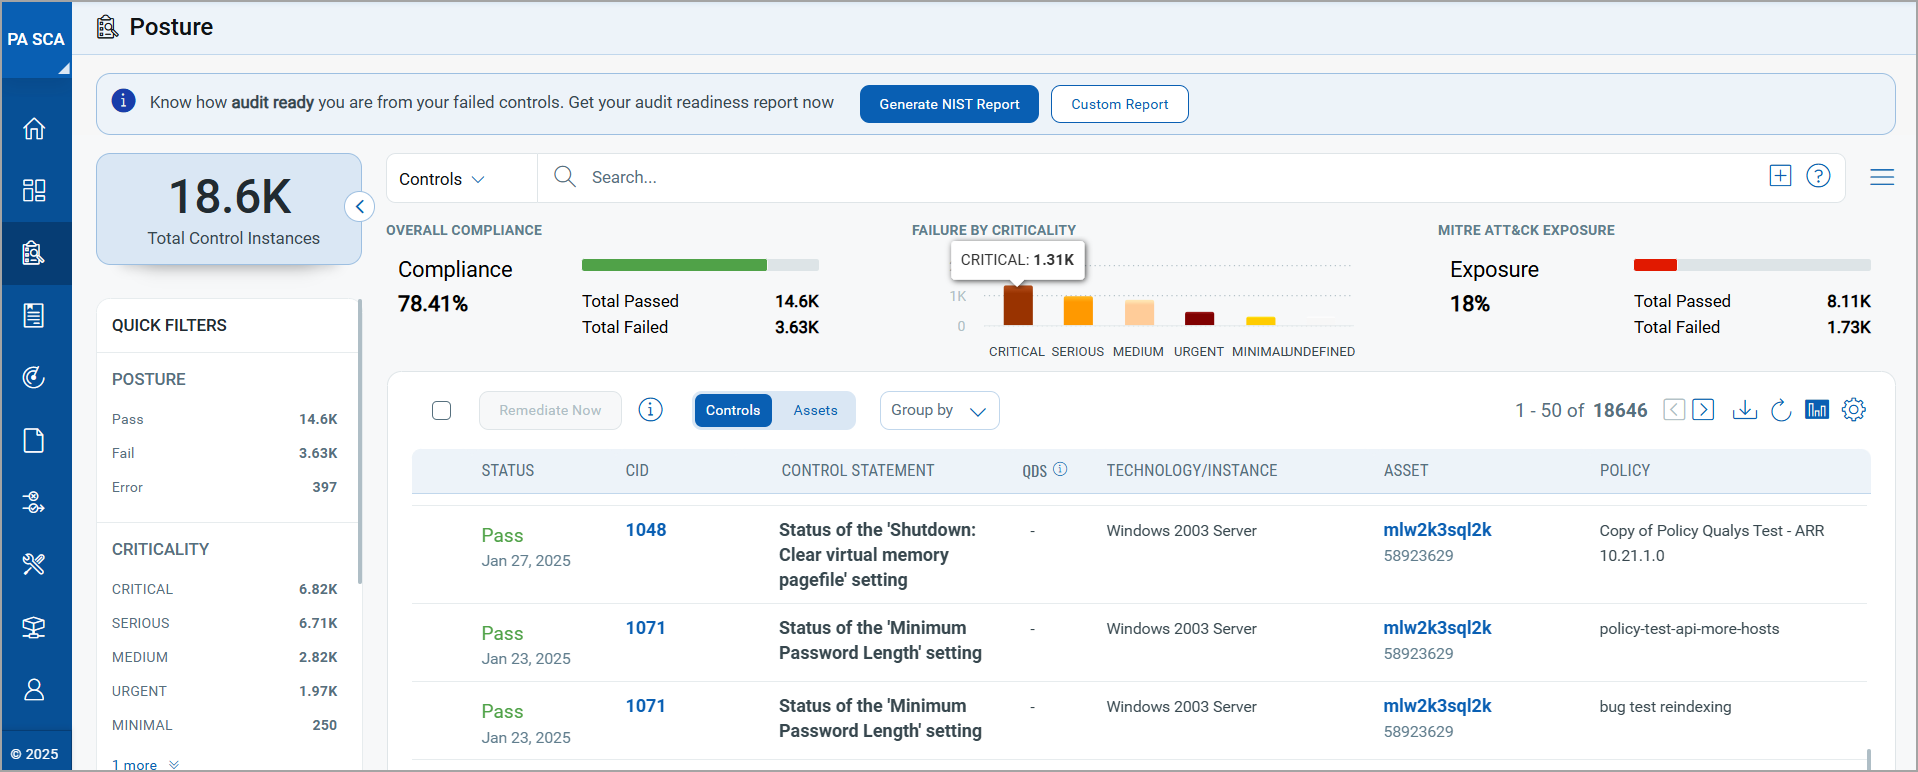Toggle the chart view icon
The image size is (1918, 772).
click(1817, 410)
